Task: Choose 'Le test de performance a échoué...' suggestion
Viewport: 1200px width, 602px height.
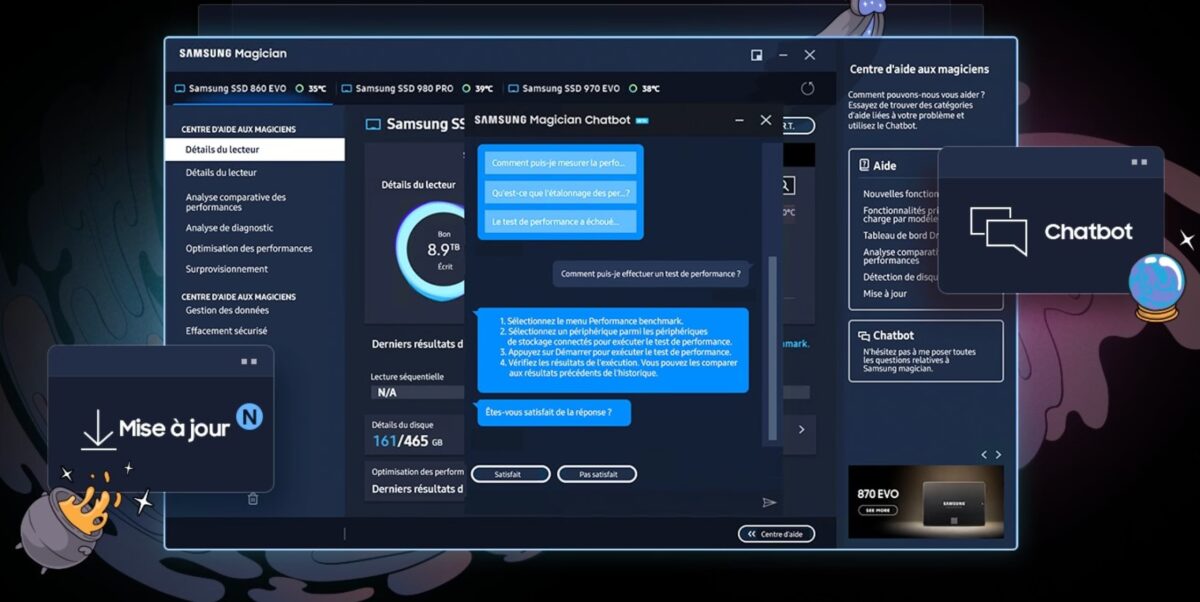Action: (561, 222)
